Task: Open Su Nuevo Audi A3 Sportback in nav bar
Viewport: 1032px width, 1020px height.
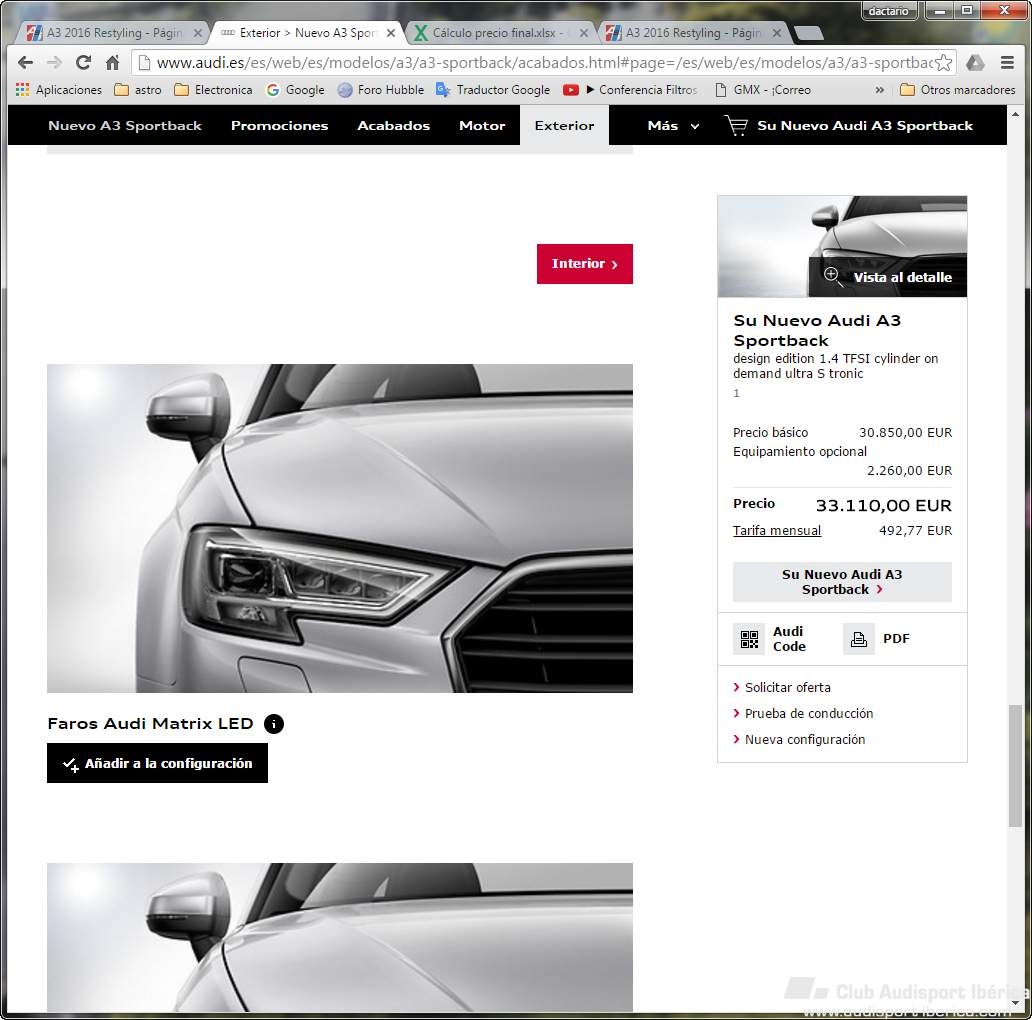Action: [x=865, y=126]
